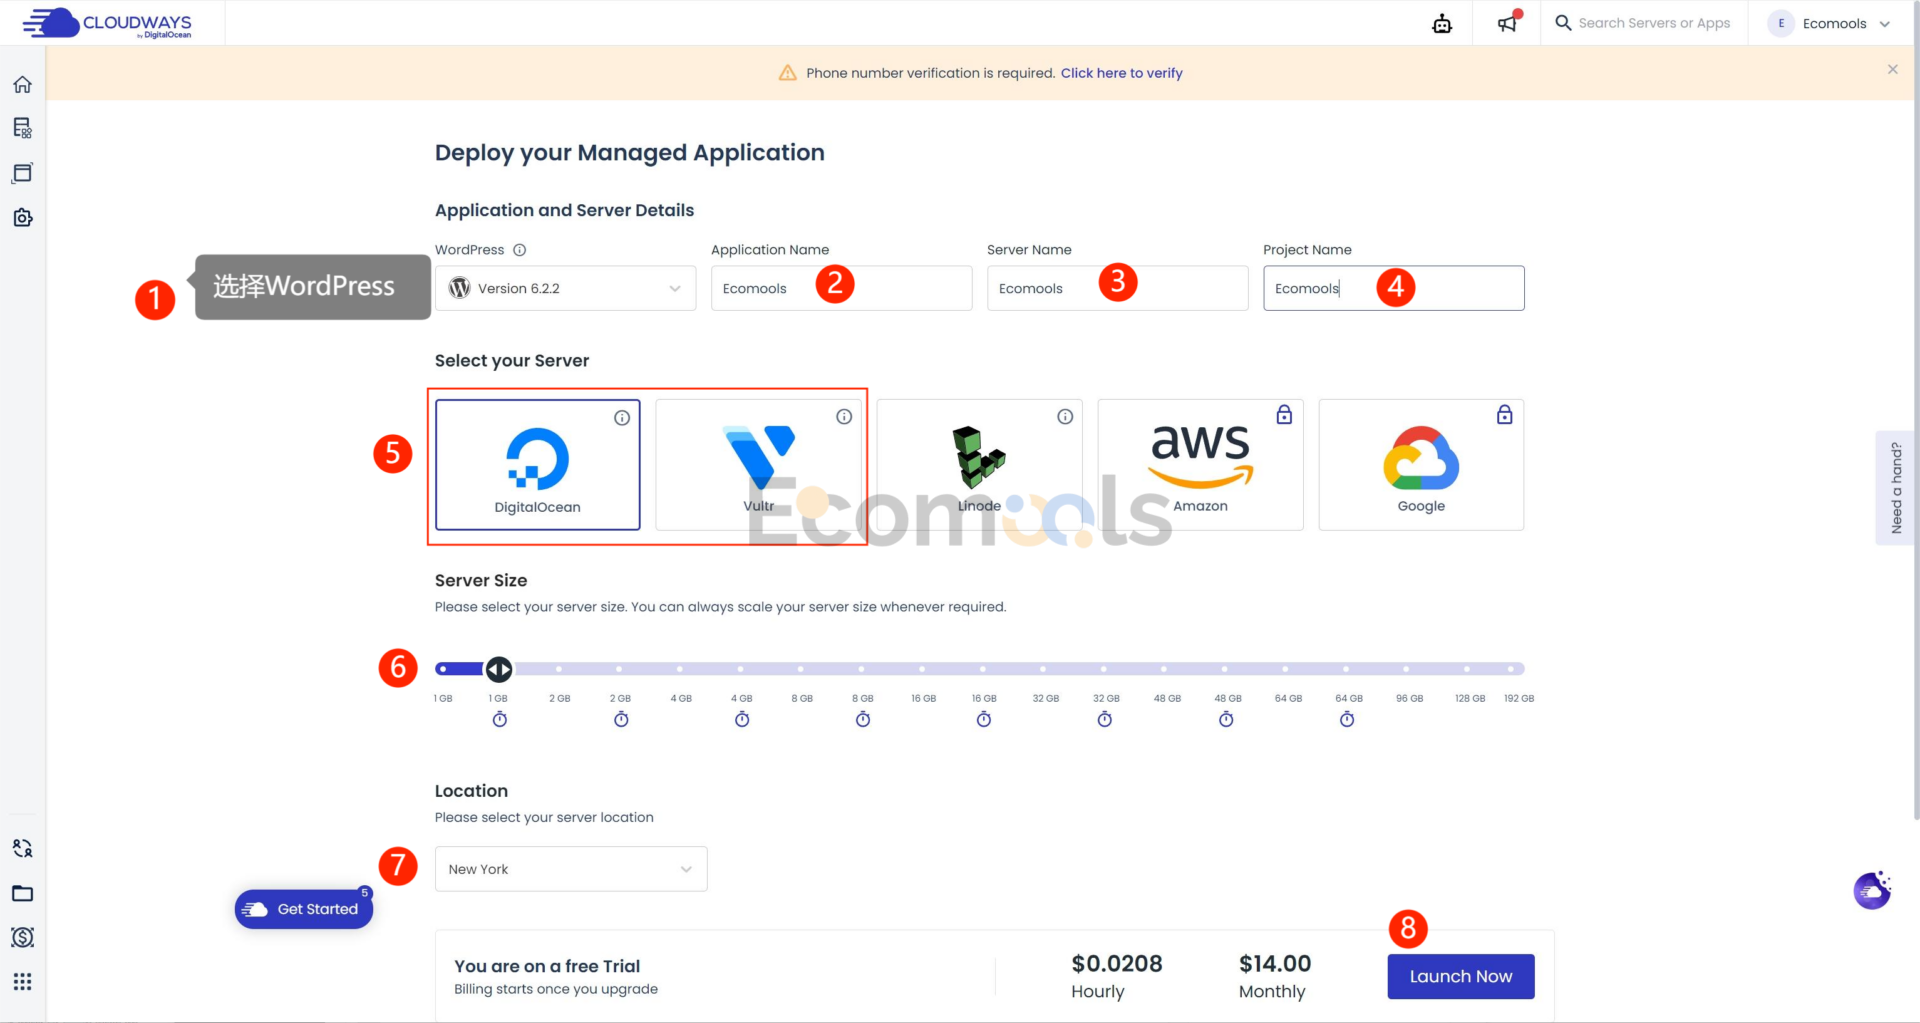Click the timer icon under second 2 GB
This screenshot has height=1023, width=1920.
[x=621, y=719]
